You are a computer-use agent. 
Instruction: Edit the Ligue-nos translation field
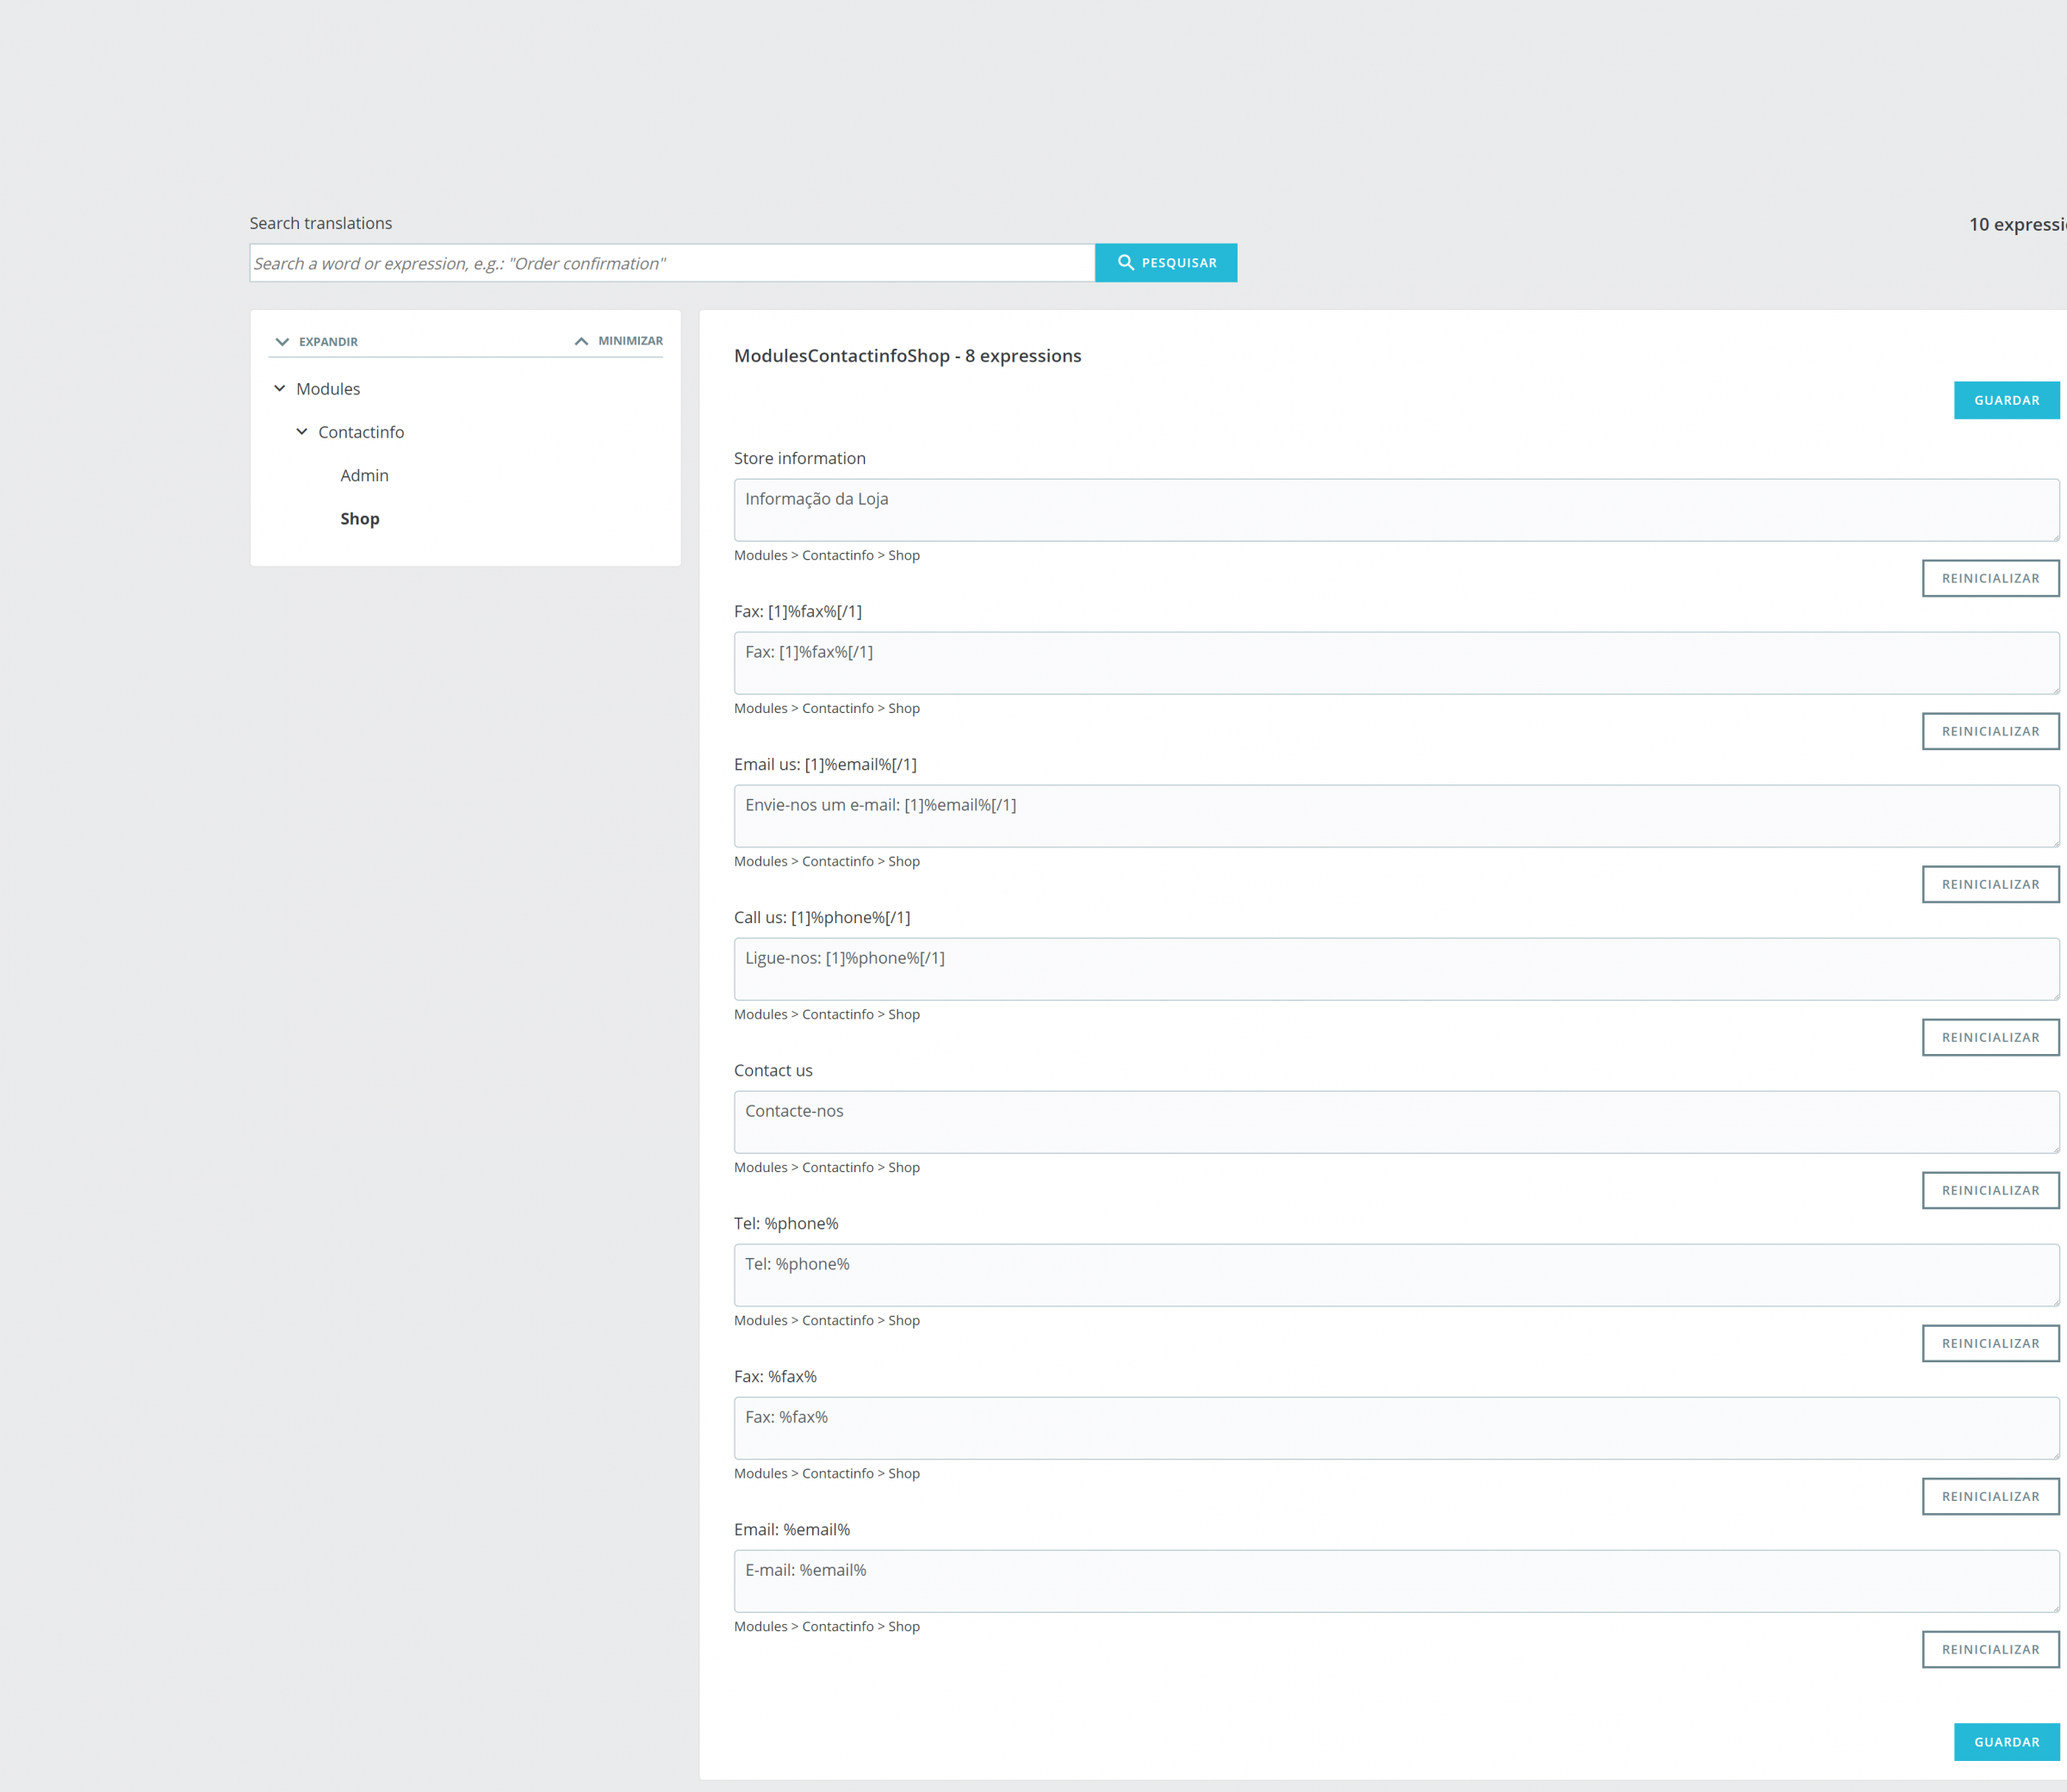1395,969
